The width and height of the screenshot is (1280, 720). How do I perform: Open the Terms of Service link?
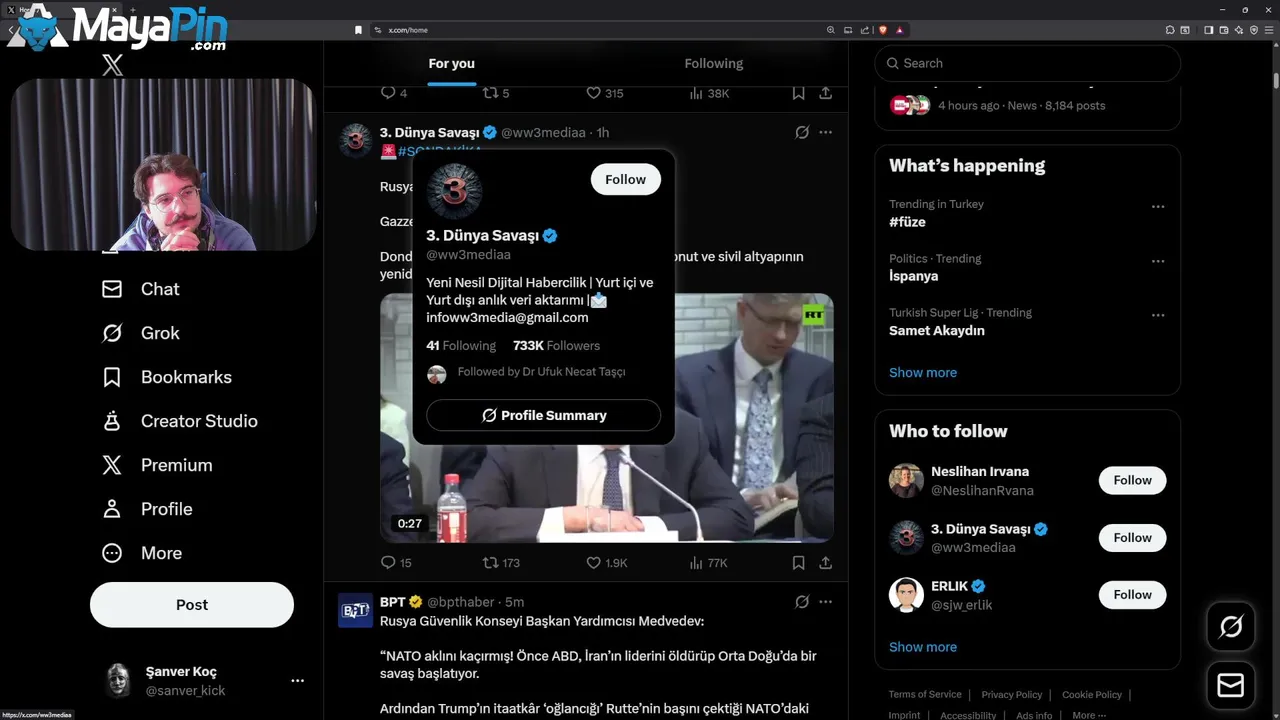tap(925, 694)
